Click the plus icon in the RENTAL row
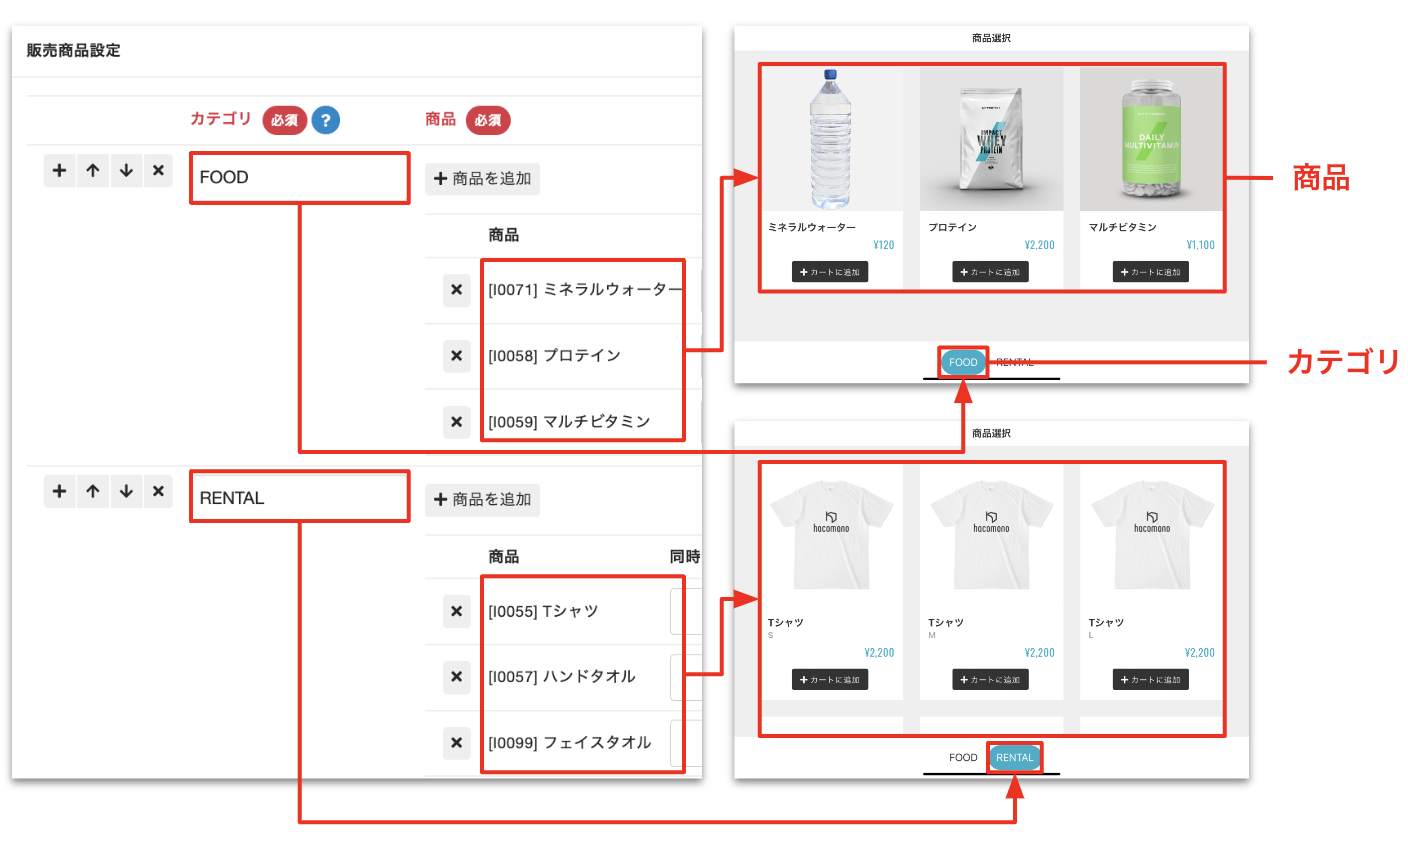Screen dimensions: 1408x842 click(x=59, y=491)
